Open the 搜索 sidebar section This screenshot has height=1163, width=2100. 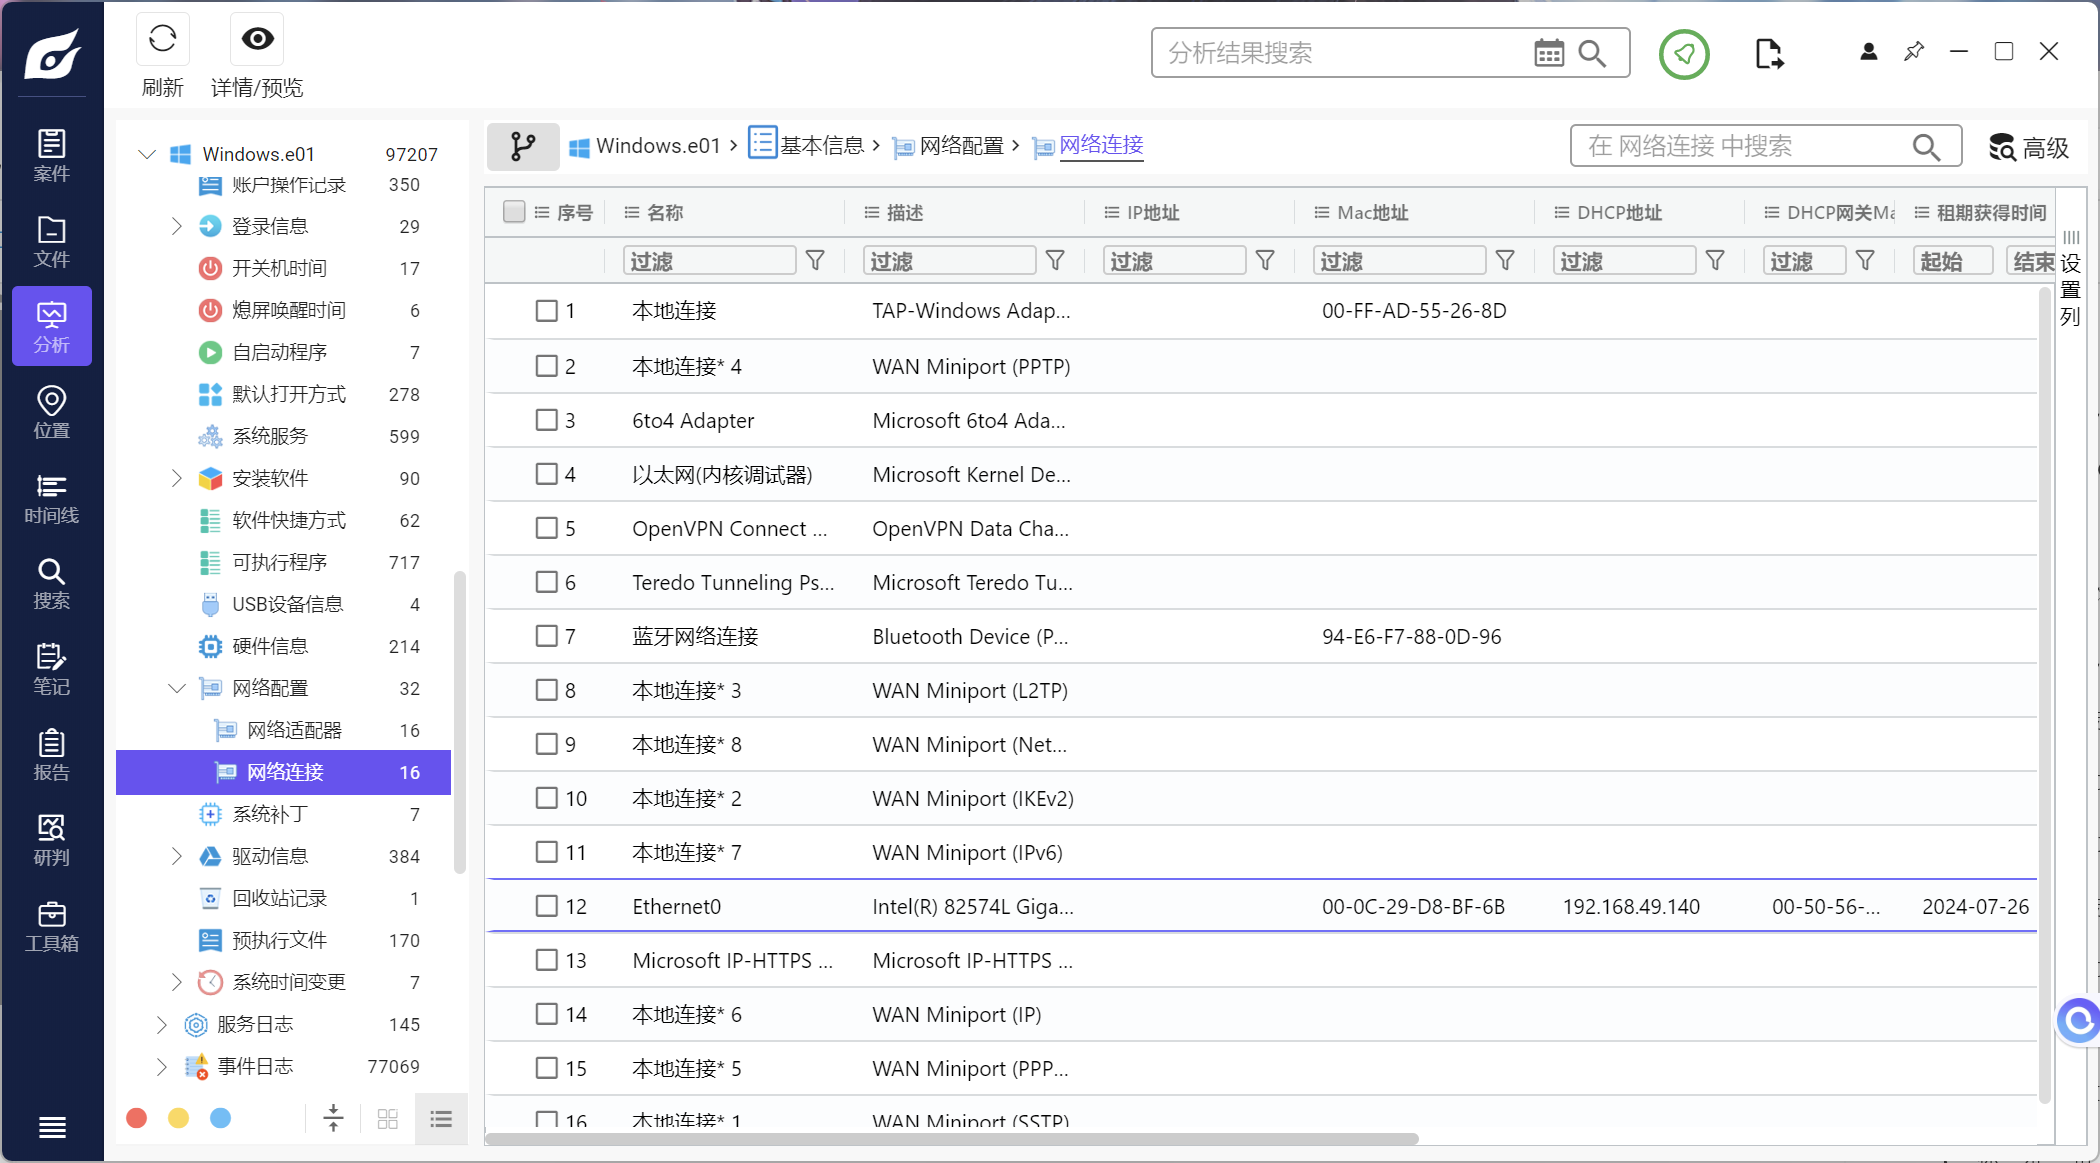[52, 584]
